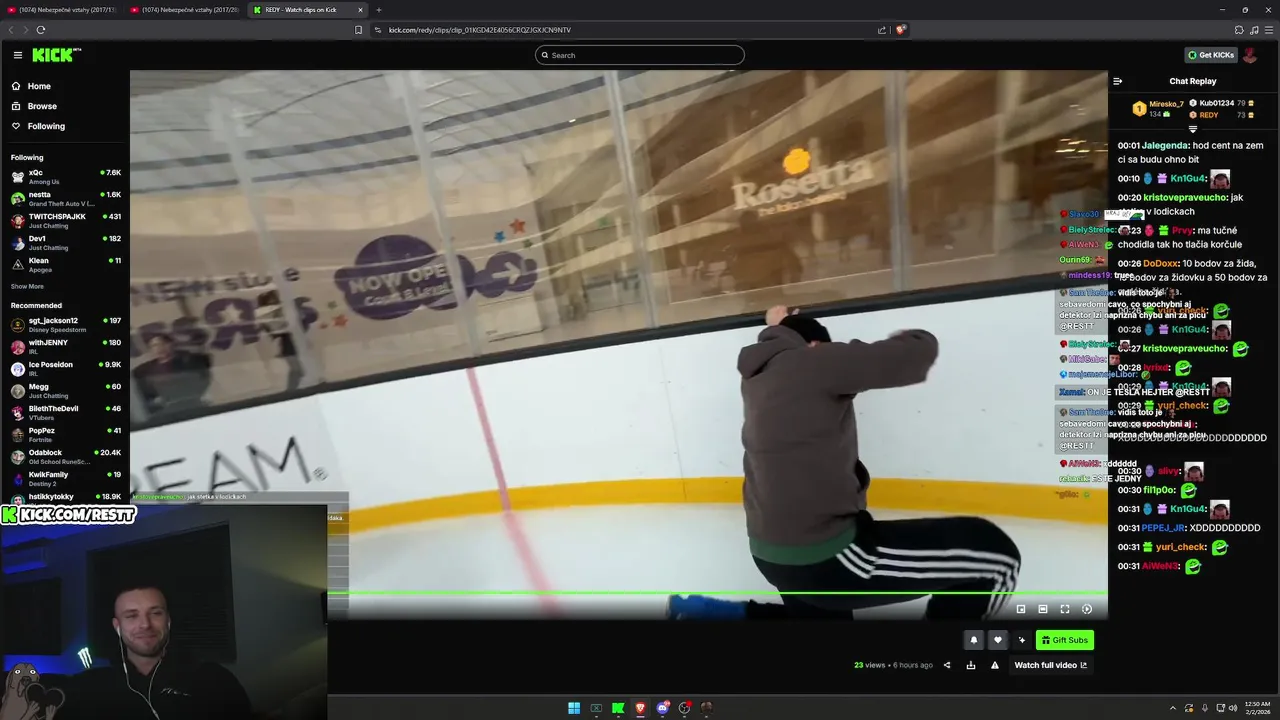Expand Show more under Following
1280x720 pixels.
point(27,286)
